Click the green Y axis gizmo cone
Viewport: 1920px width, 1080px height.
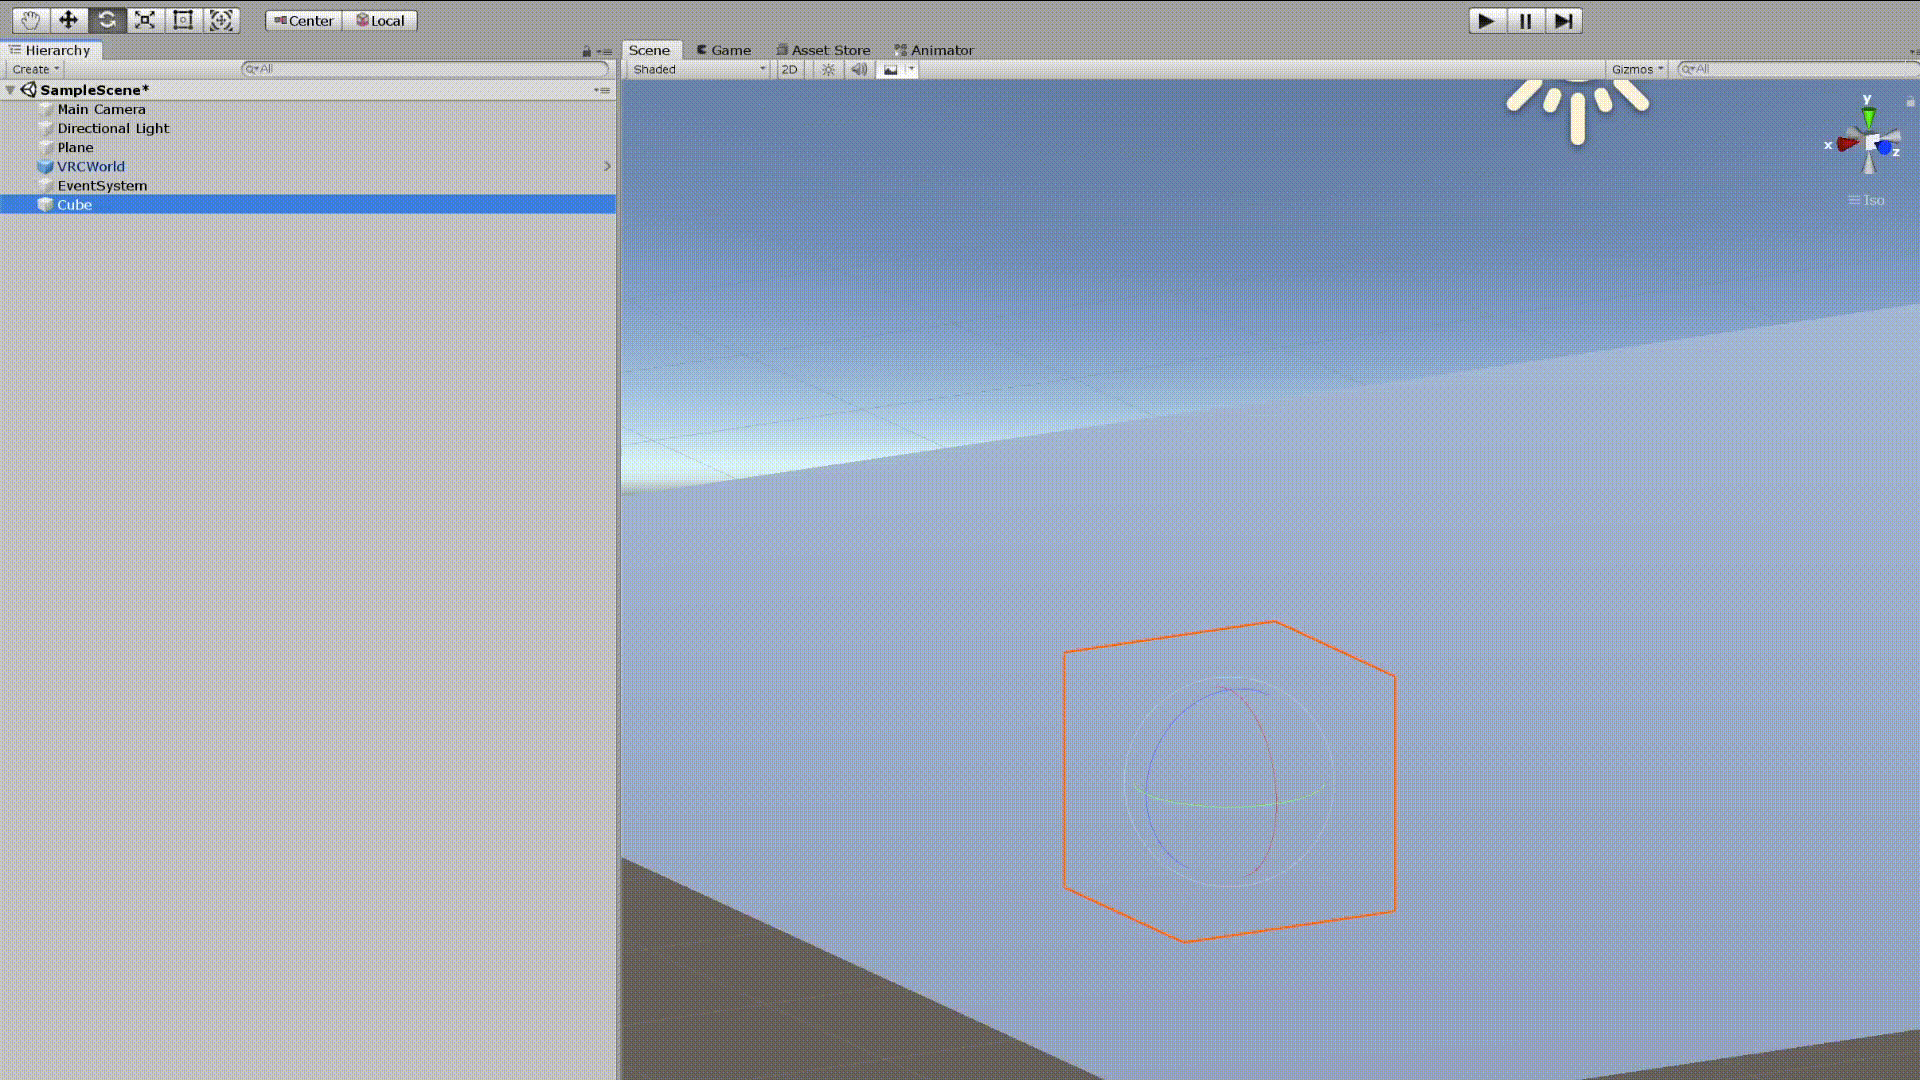(x=1868, y=117)
